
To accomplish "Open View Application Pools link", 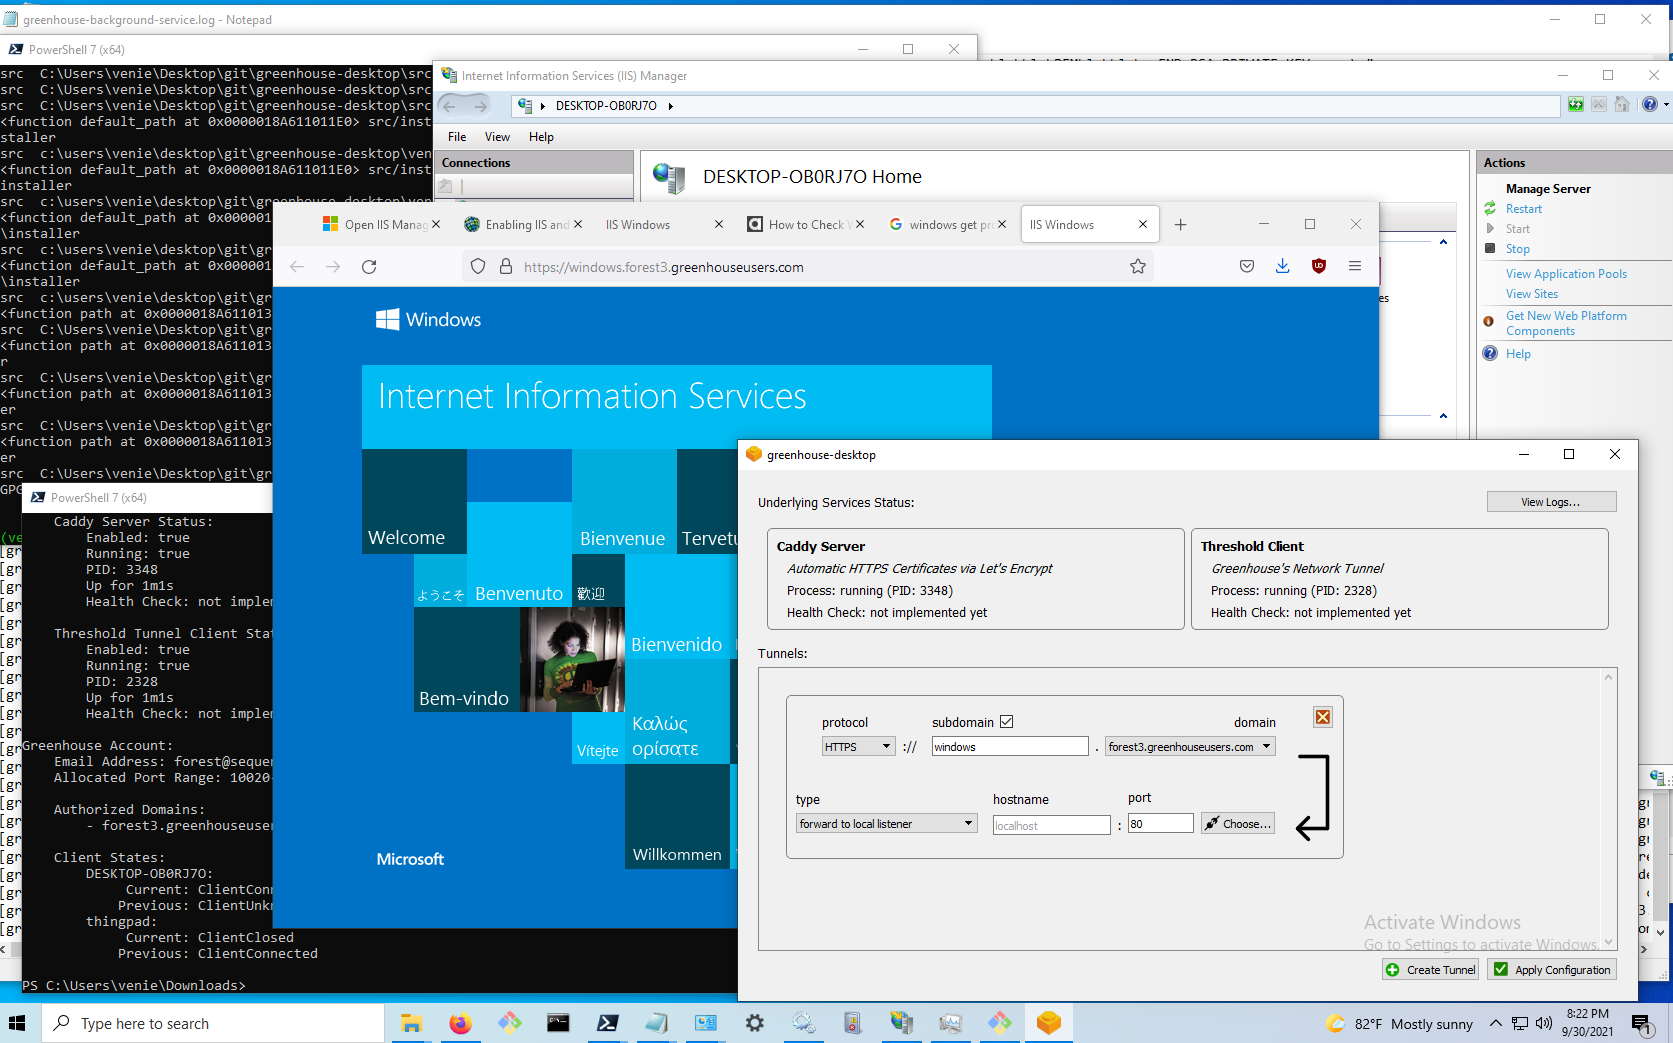I will 1566,274.
